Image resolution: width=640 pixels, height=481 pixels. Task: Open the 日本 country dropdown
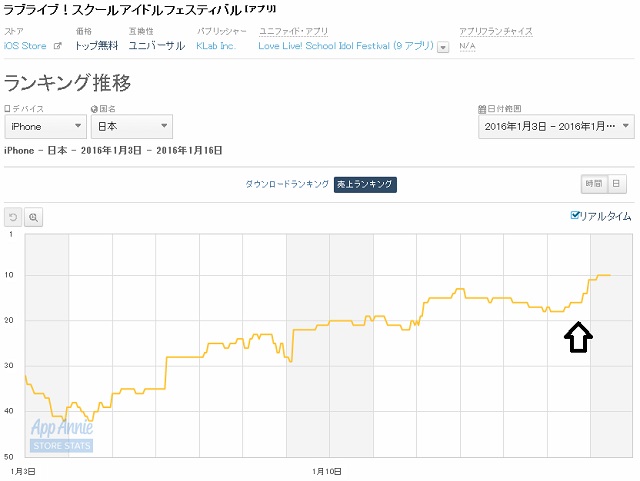pyautogui.click(x=132, y=126)
